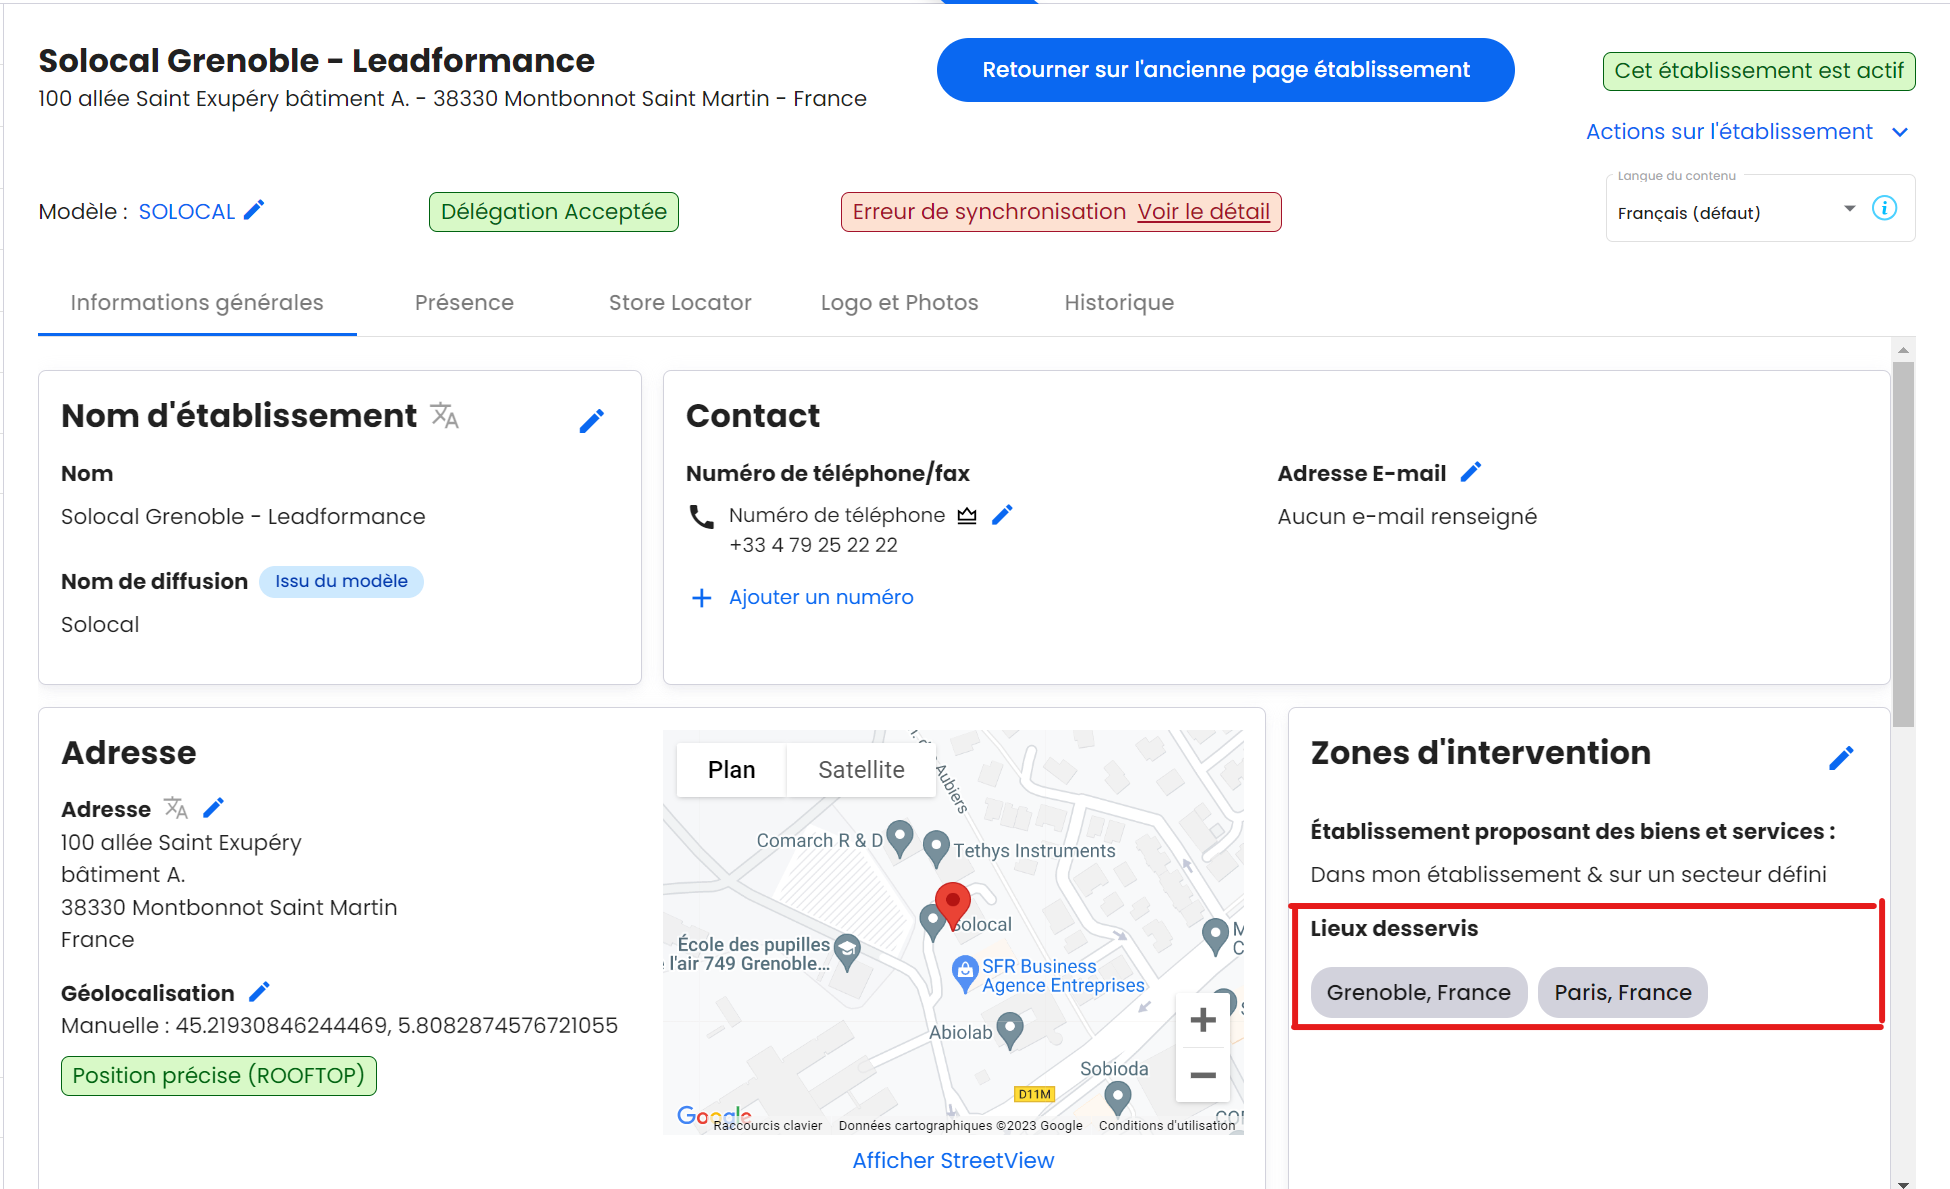Click Afficher StreetView link

pos(953,1160)
